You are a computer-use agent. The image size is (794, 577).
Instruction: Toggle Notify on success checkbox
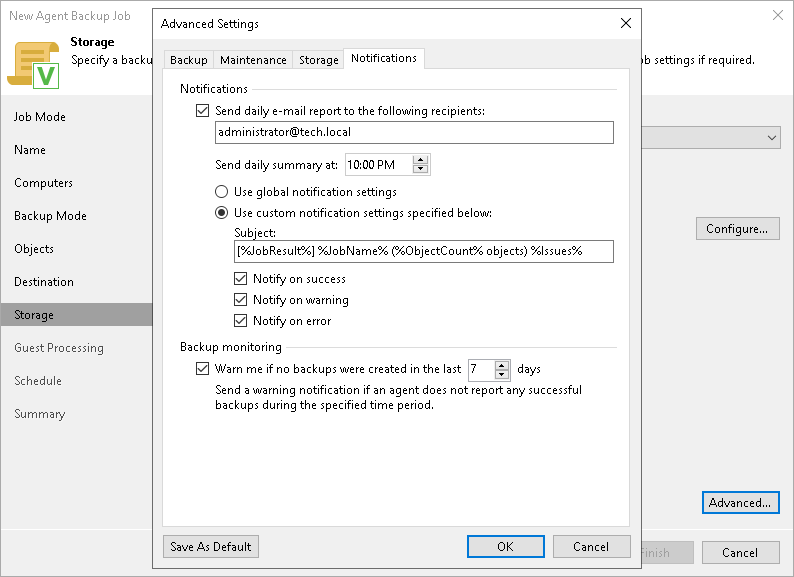pyautogui.click(x=241, y=279)
